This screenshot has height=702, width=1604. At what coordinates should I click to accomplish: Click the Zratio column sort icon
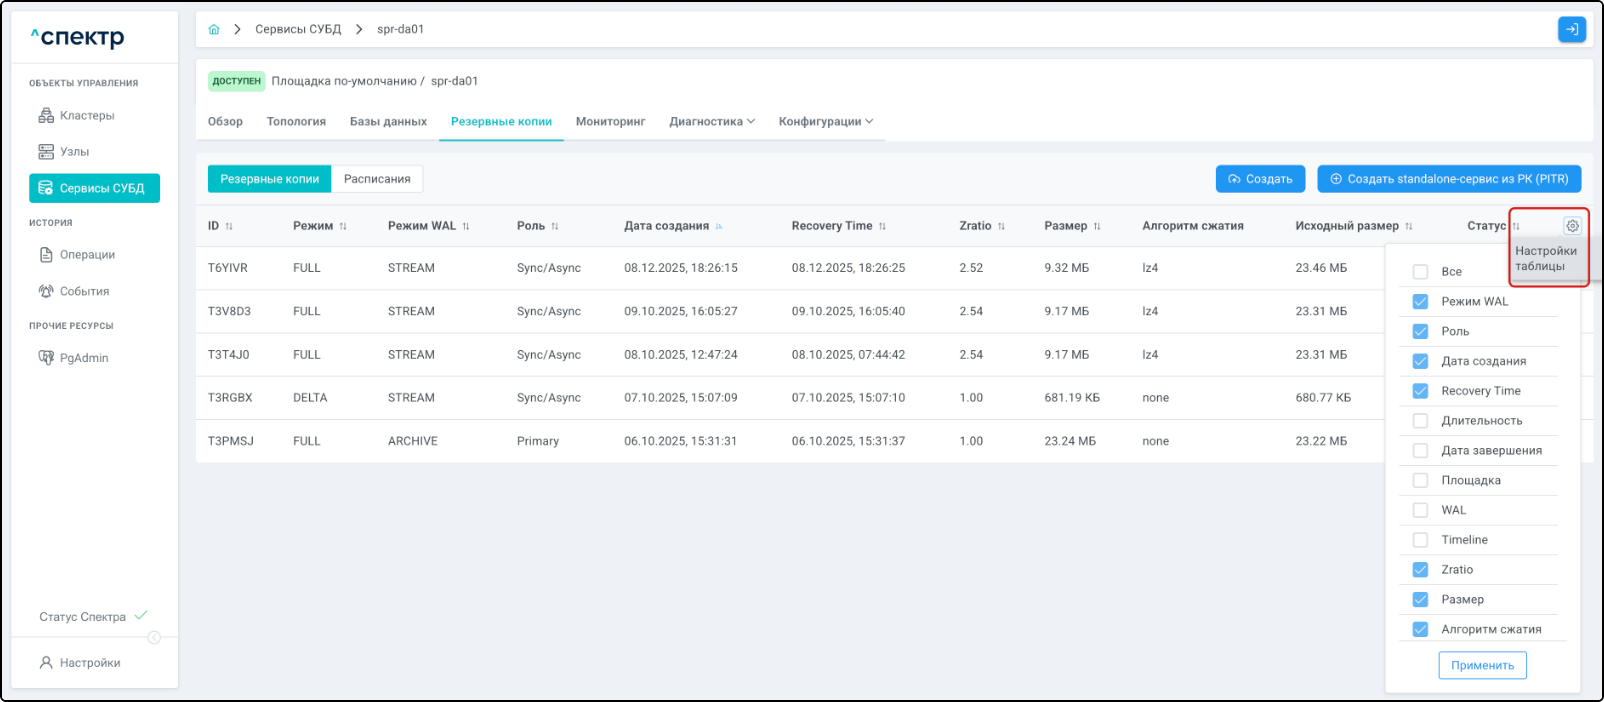[x=1001, y=227]
